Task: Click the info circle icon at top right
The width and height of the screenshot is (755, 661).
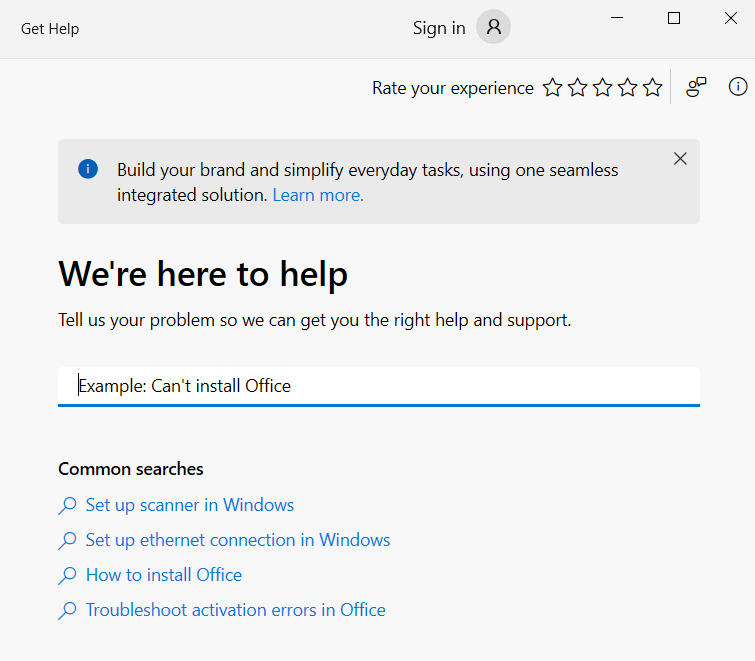Action: pyautogui.click(x=738, y=87)
